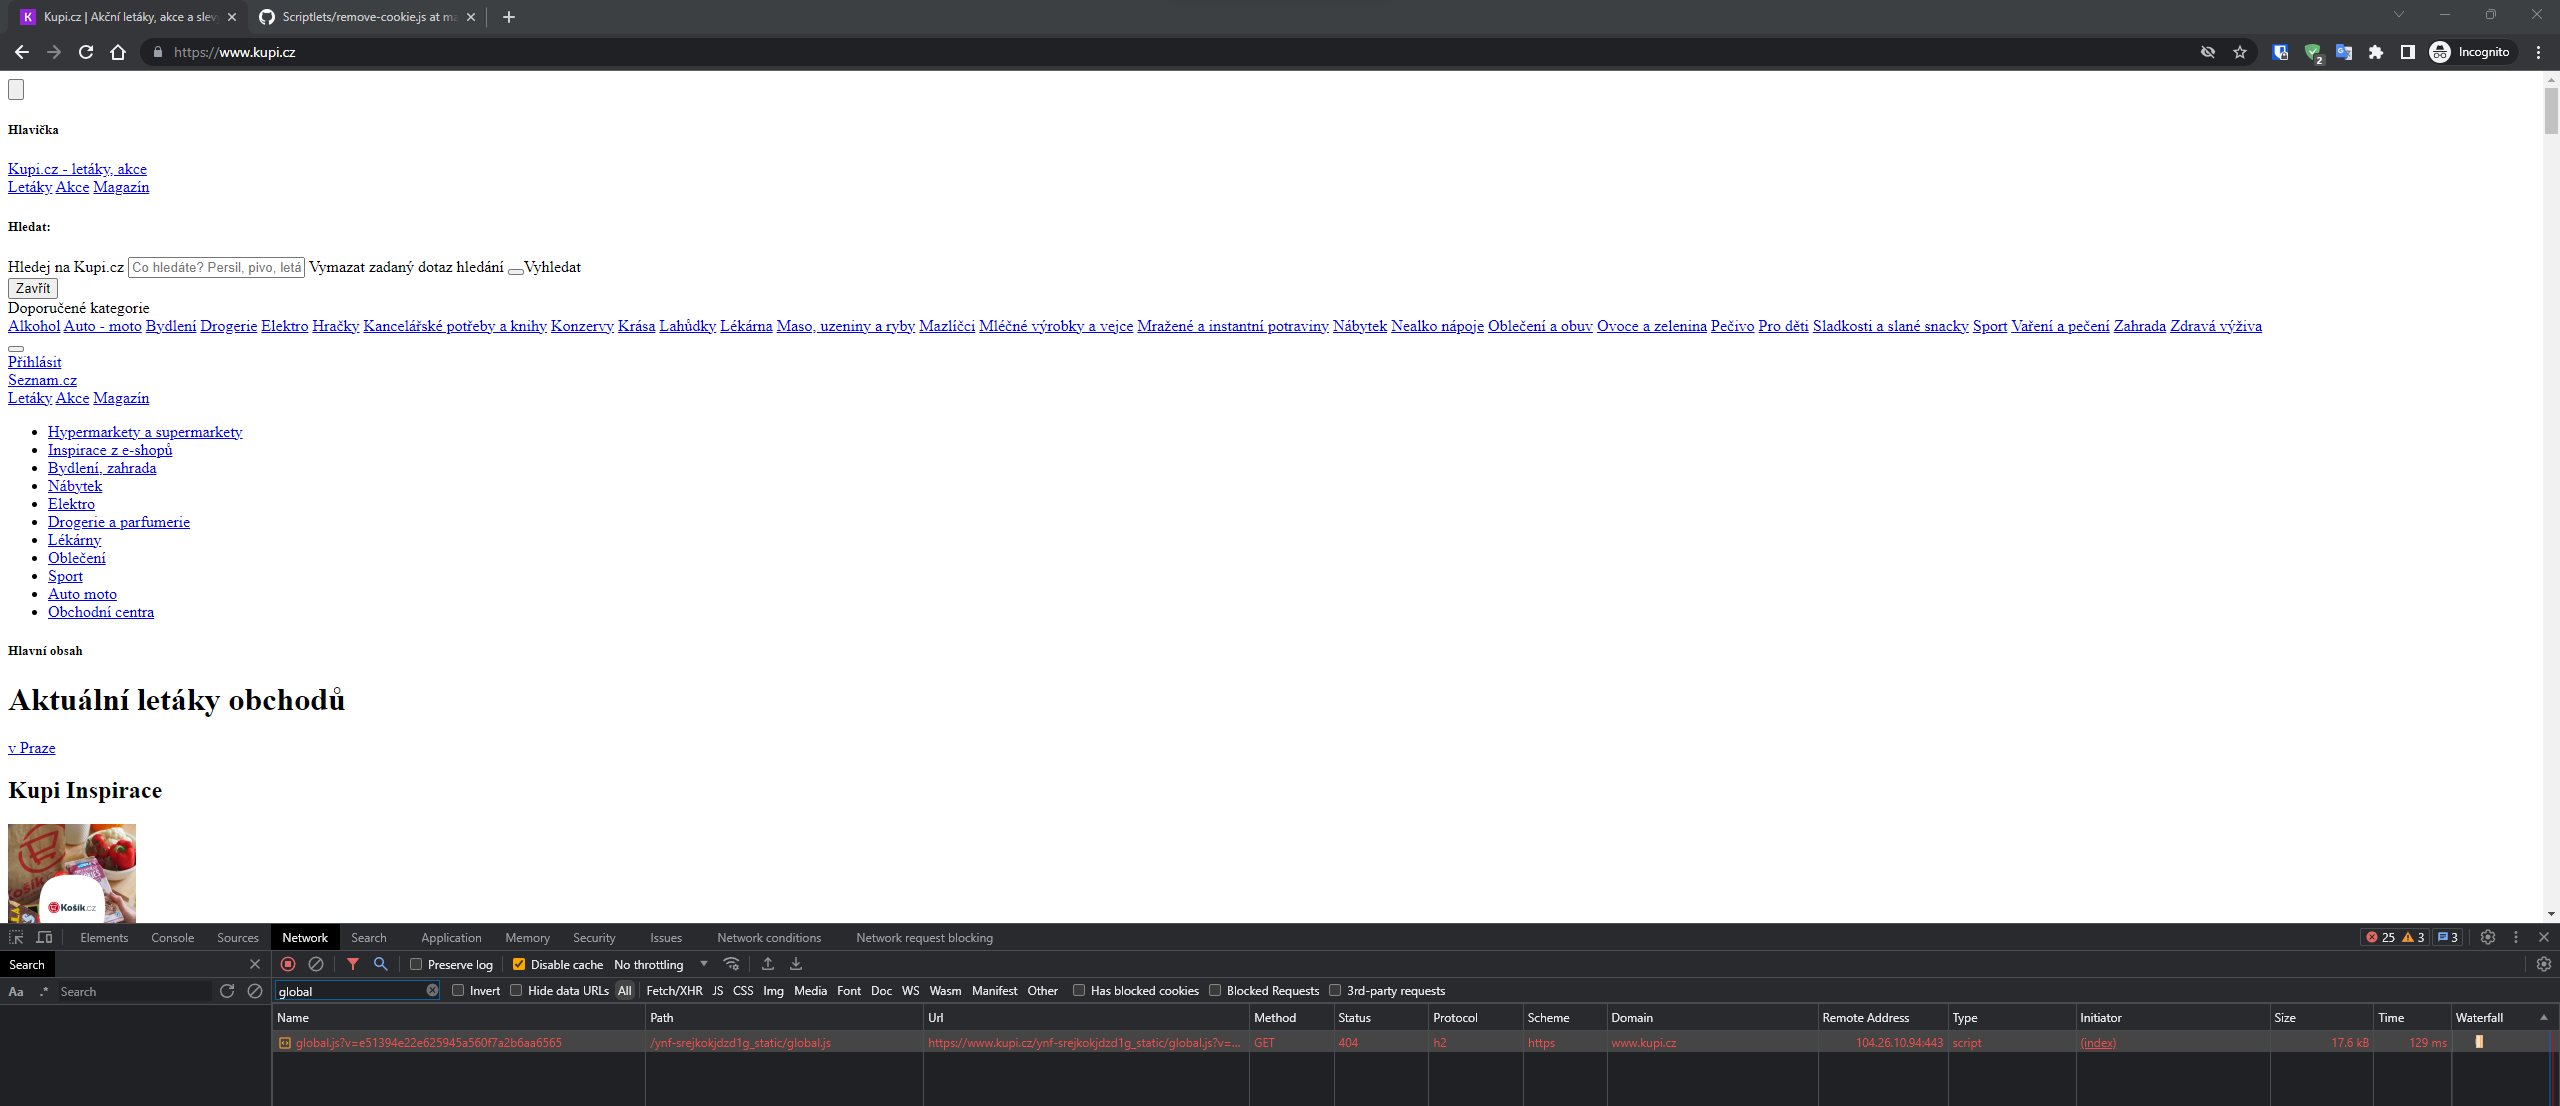Select the inspect element cursor icon

tap(15, 937)
